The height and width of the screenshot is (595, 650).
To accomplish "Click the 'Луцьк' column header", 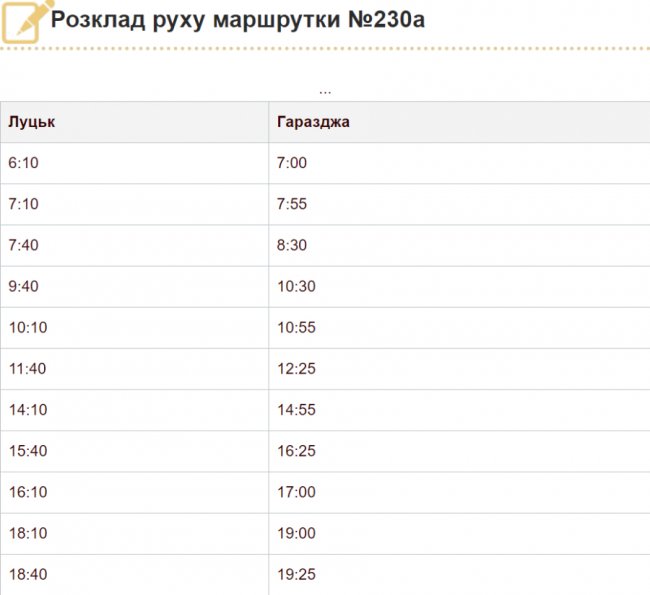I will click(31, 122).
